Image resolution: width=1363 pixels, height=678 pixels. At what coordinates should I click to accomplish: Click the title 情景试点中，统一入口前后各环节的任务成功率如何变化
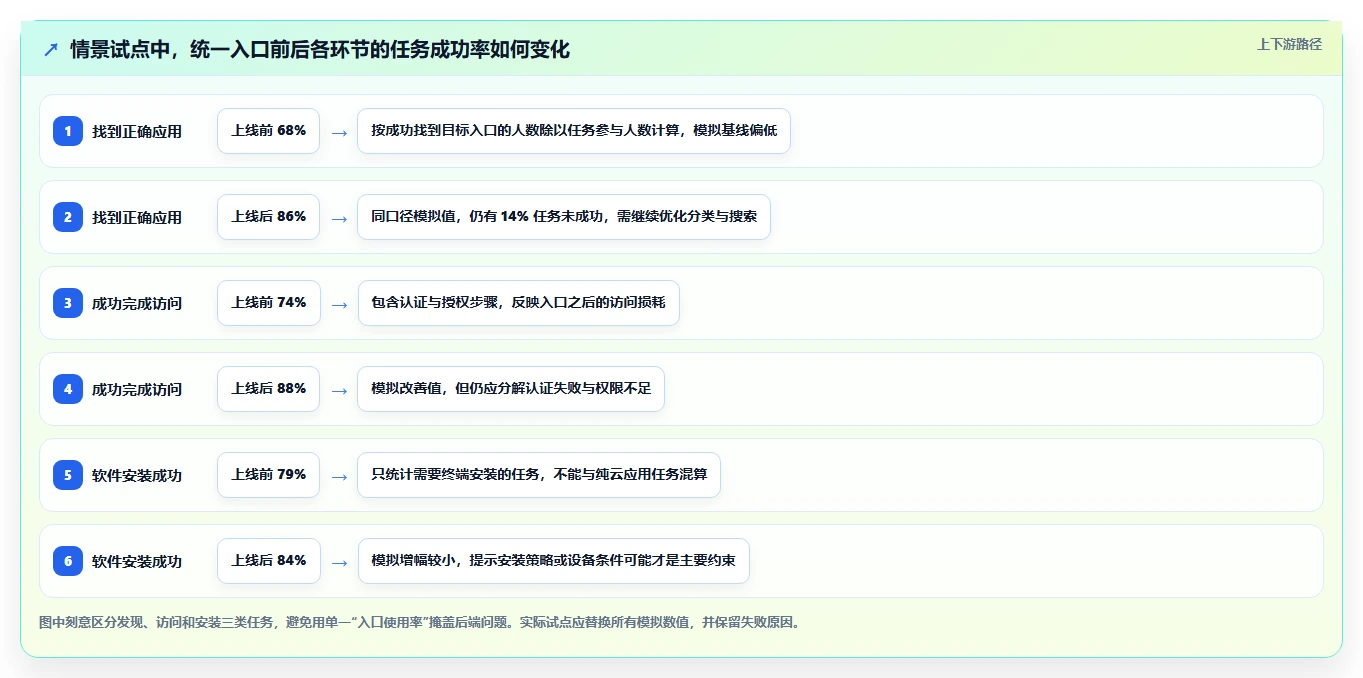coord(320,50)
